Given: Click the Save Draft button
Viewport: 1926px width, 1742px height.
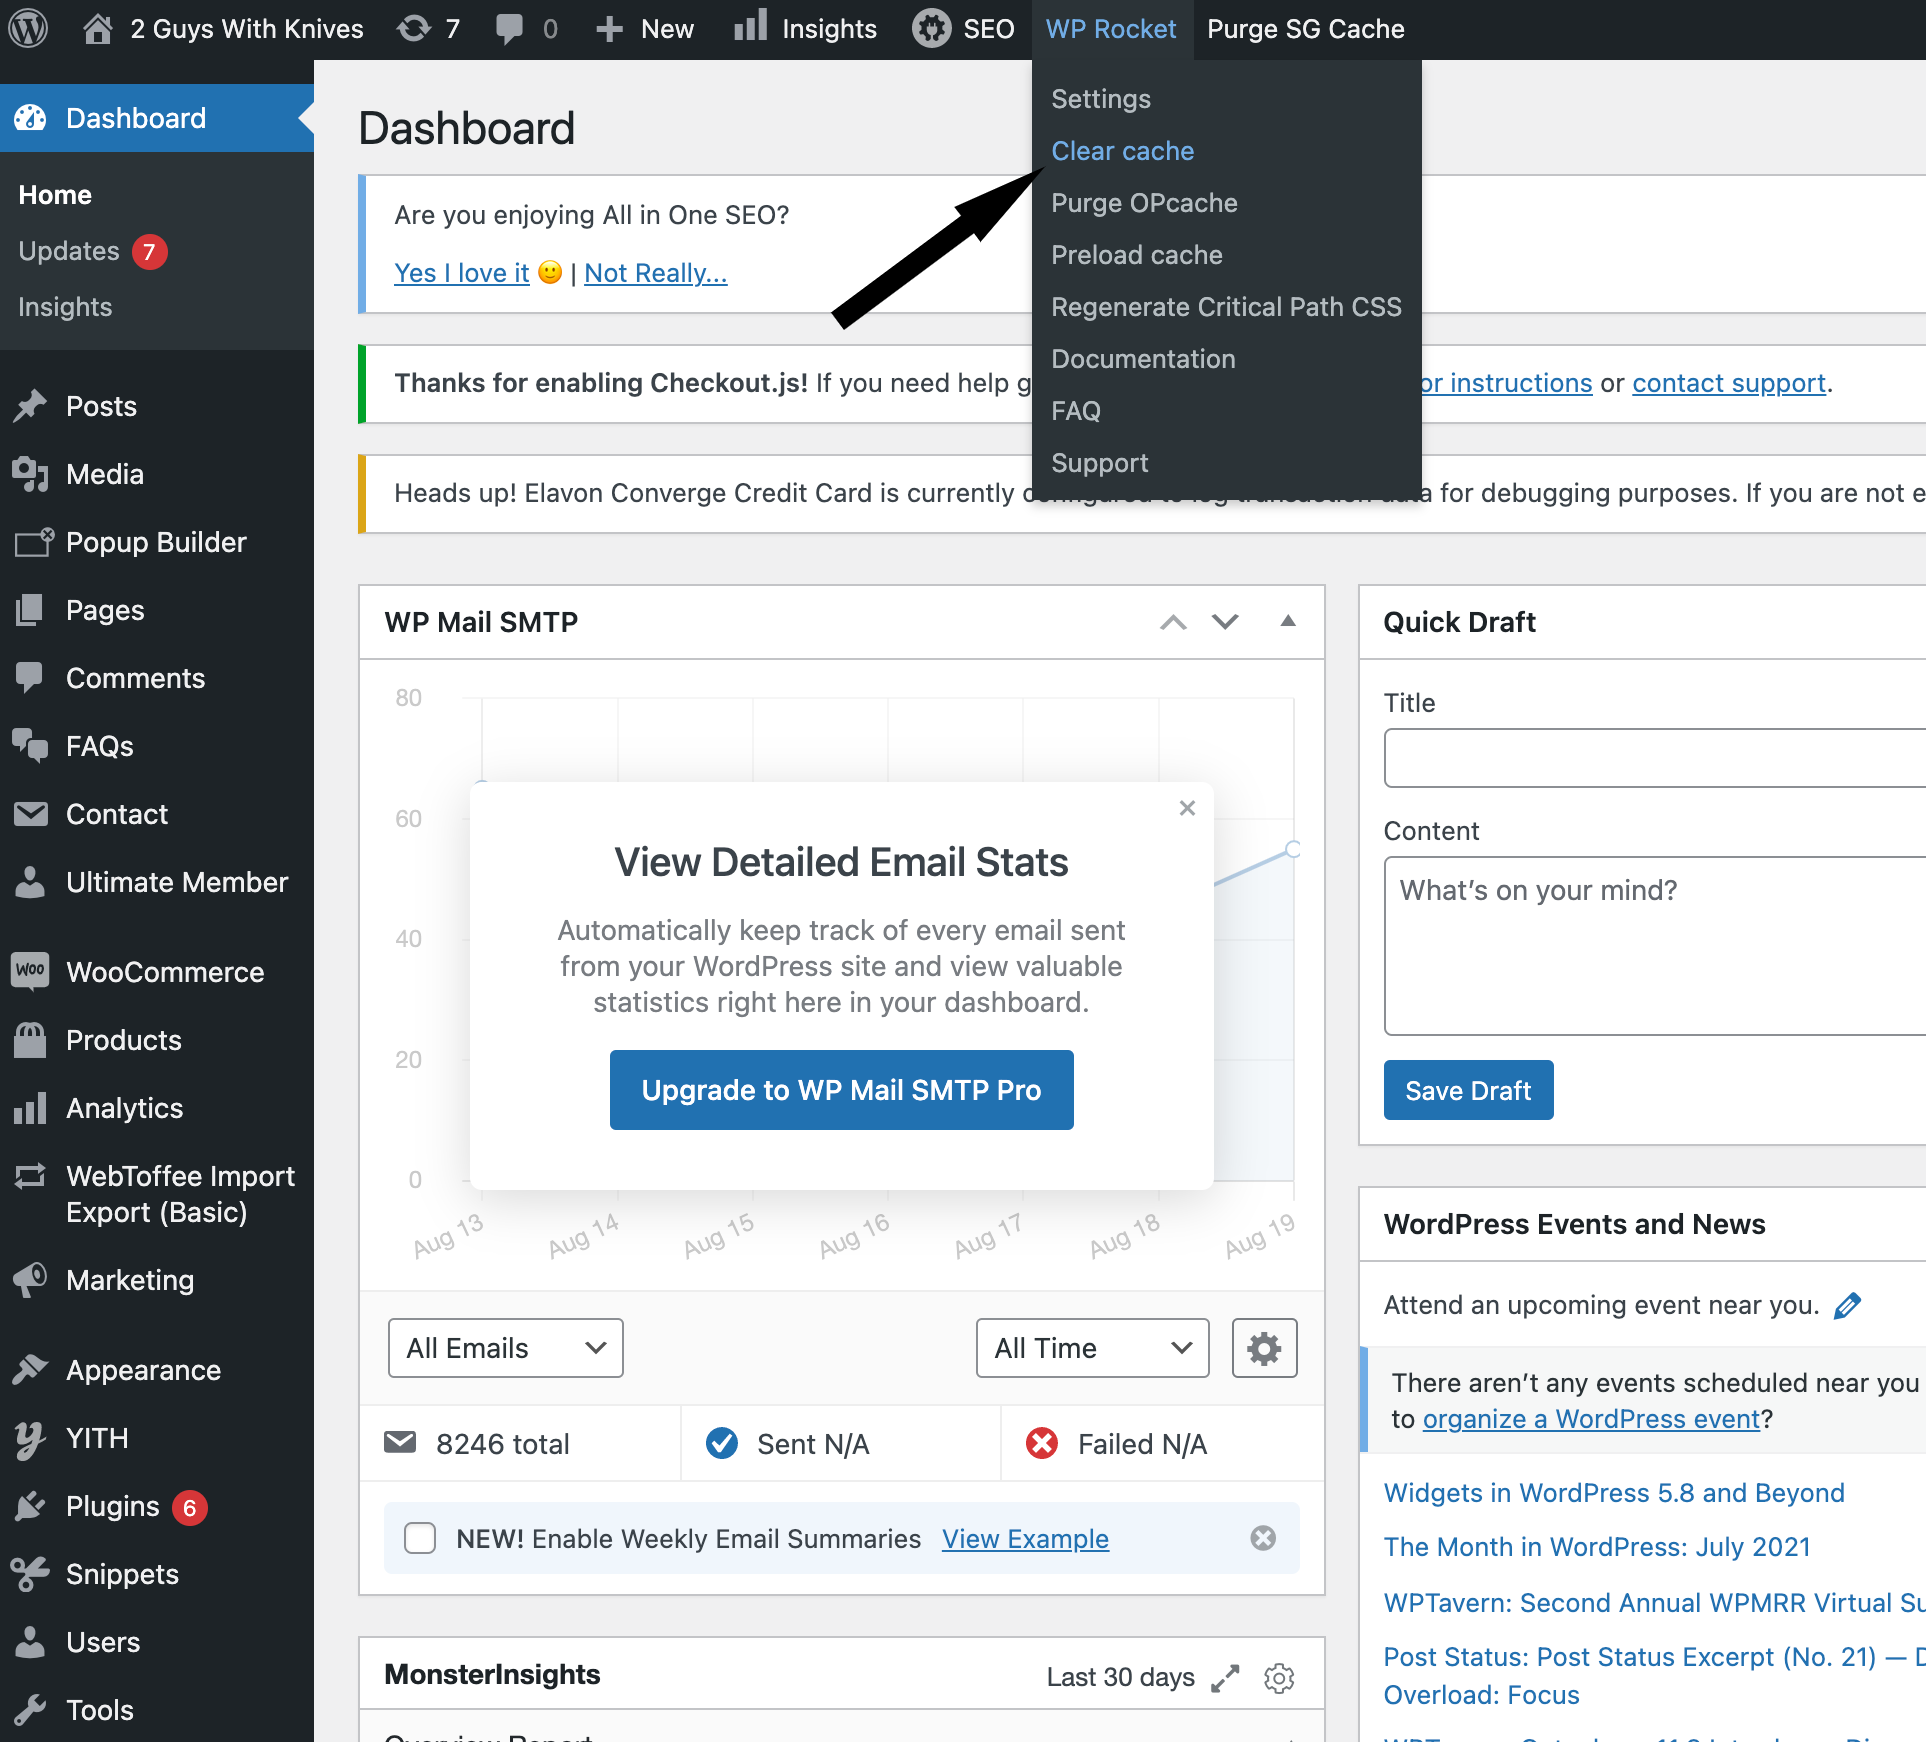Looking at the screenshot, I should point(1467,1090).
